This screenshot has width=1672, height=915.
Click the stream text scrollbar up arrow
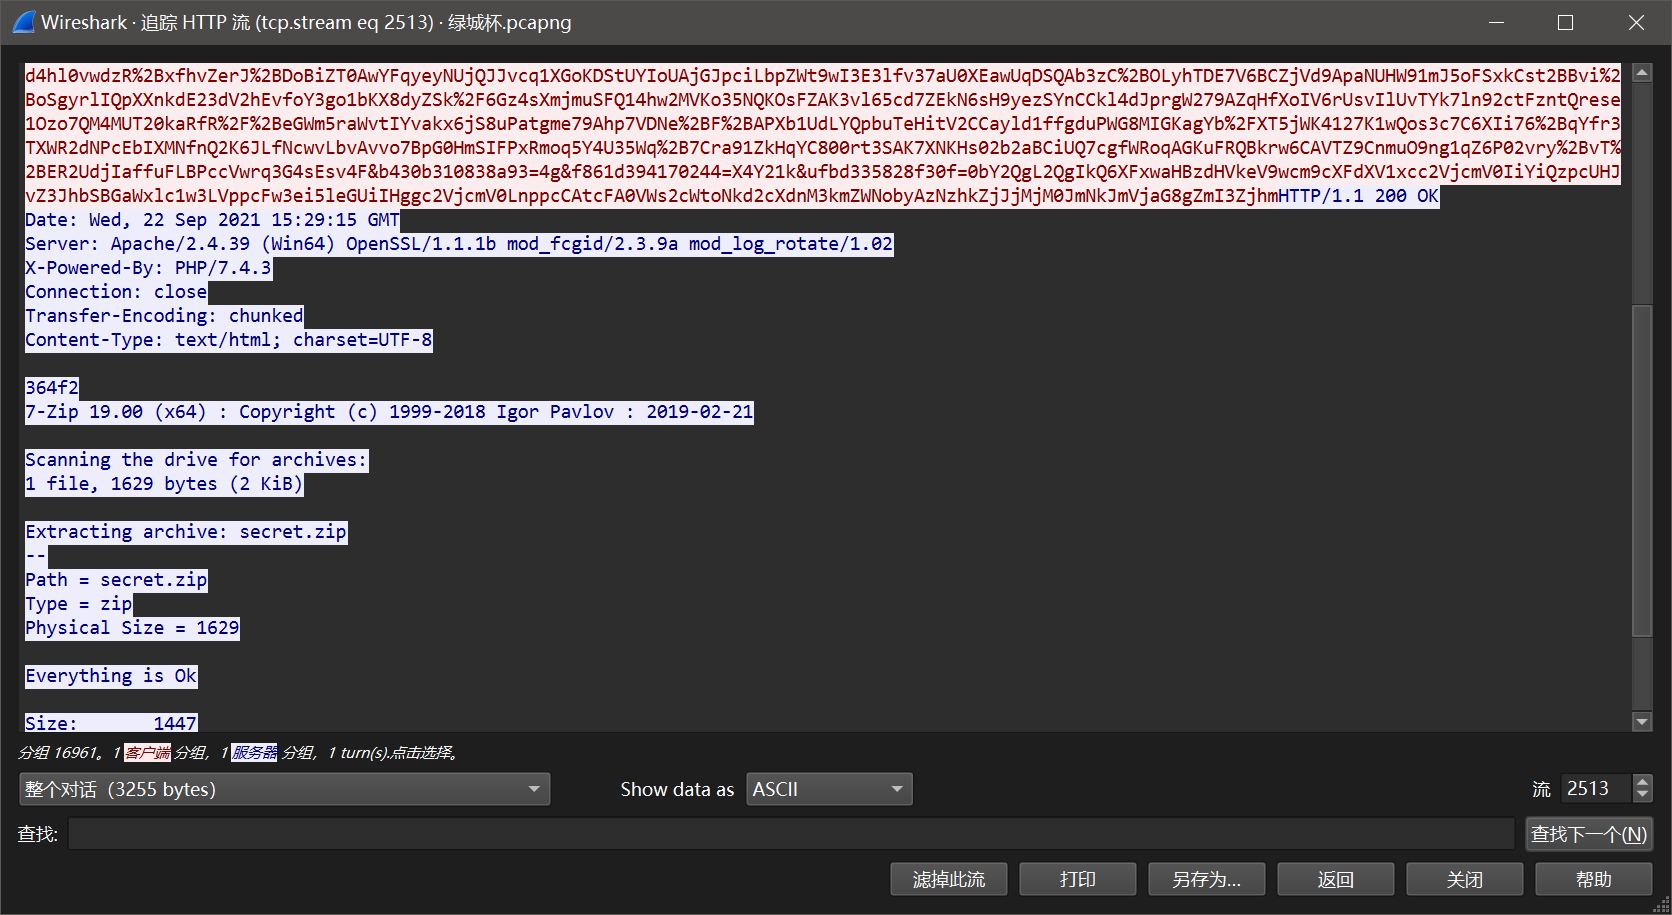click(1641, 73)
